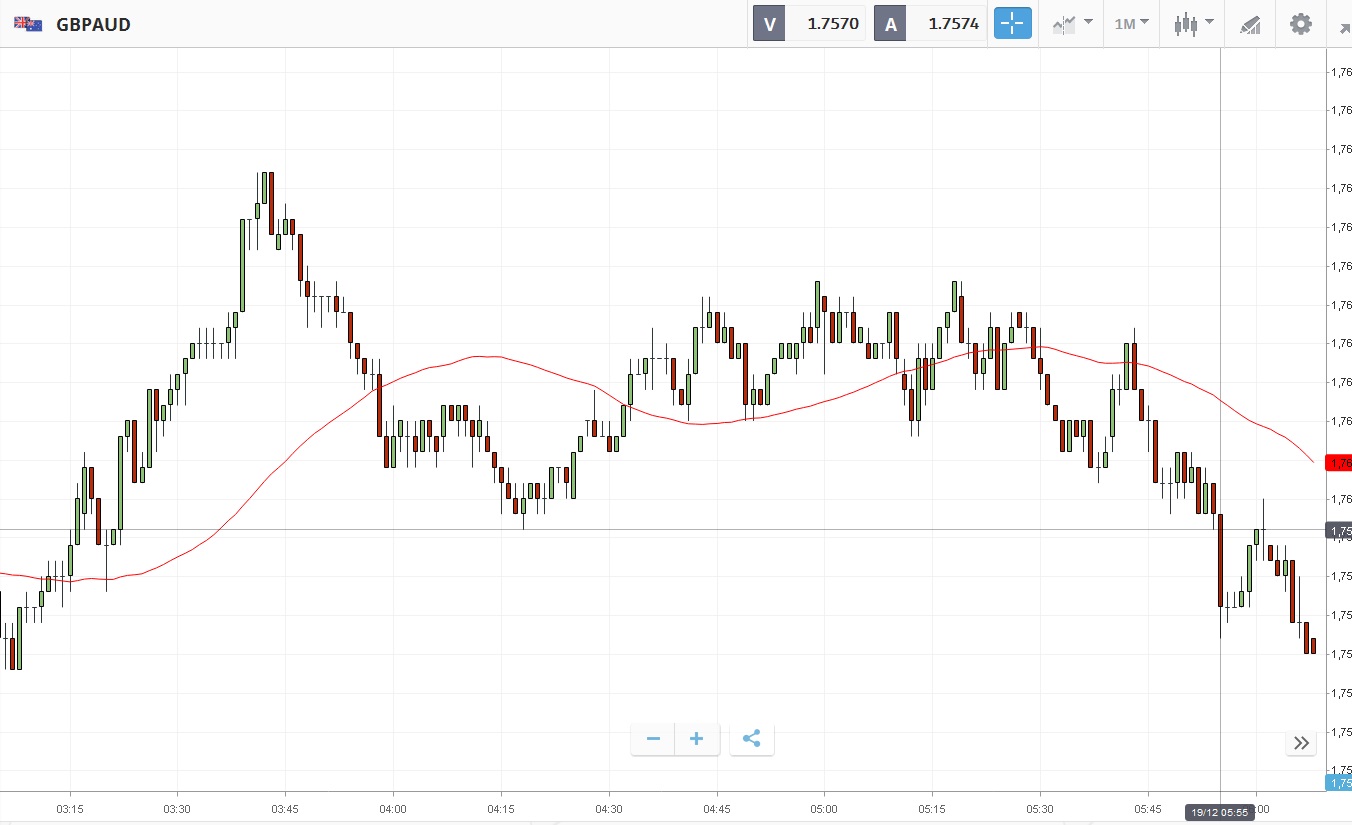
Task: Click the GBPAUD instrument name
Action: click(94, 24)
